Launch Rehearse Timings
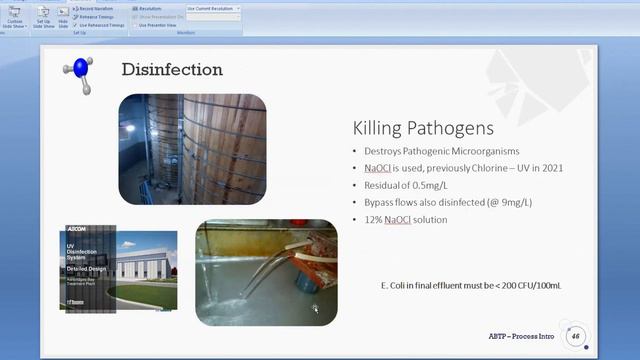Viewport: 640px width, 360px height. [93, 17]
